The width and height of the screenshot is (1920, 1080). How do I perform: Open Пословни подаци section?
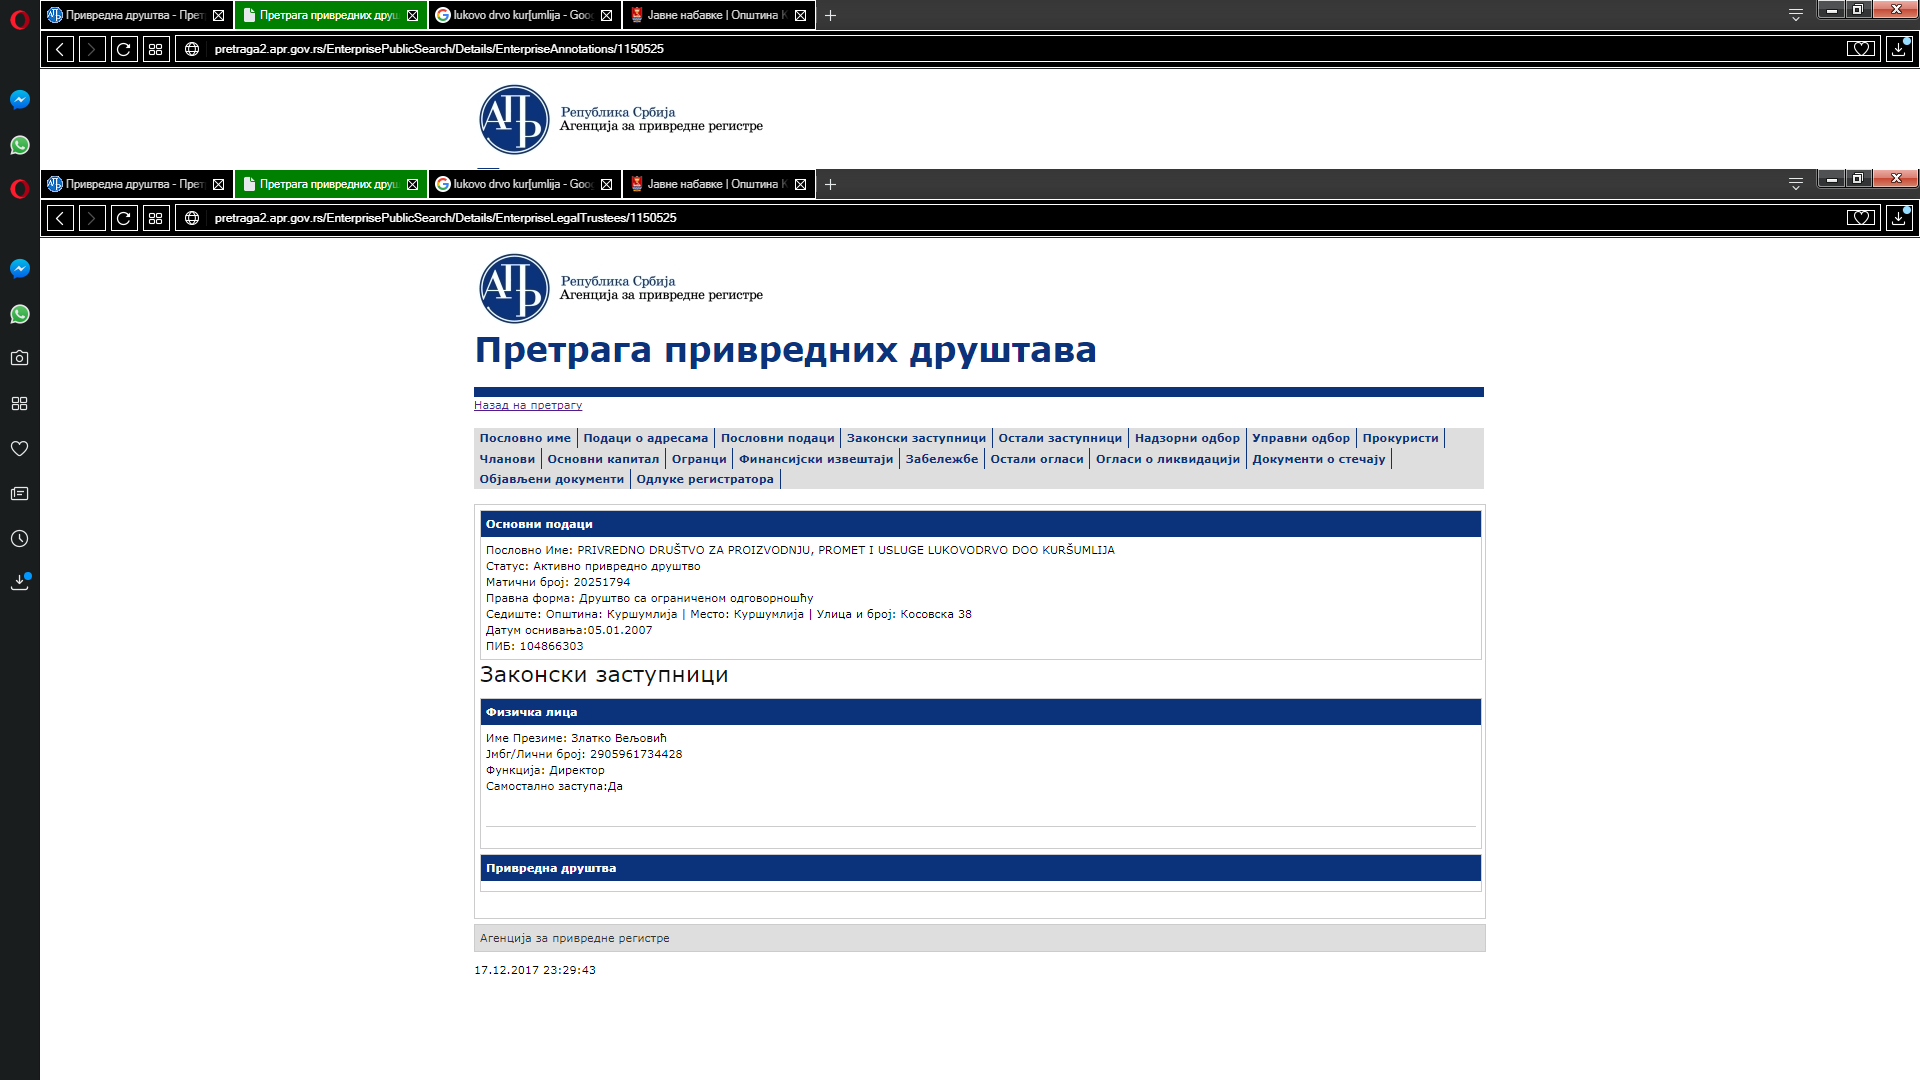pos(778,438)
